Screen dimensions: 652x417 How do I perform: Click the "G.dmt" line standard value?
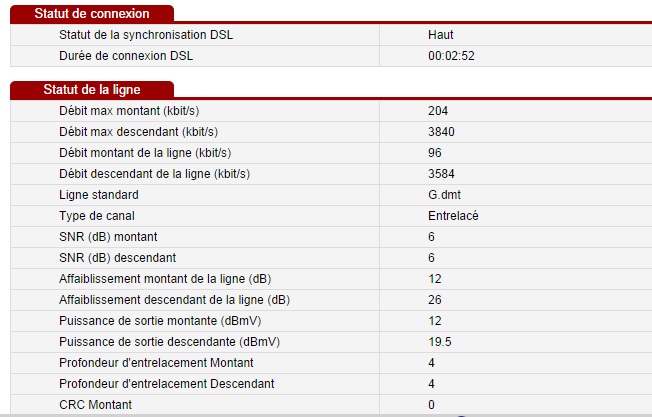(x=444, y=194)
